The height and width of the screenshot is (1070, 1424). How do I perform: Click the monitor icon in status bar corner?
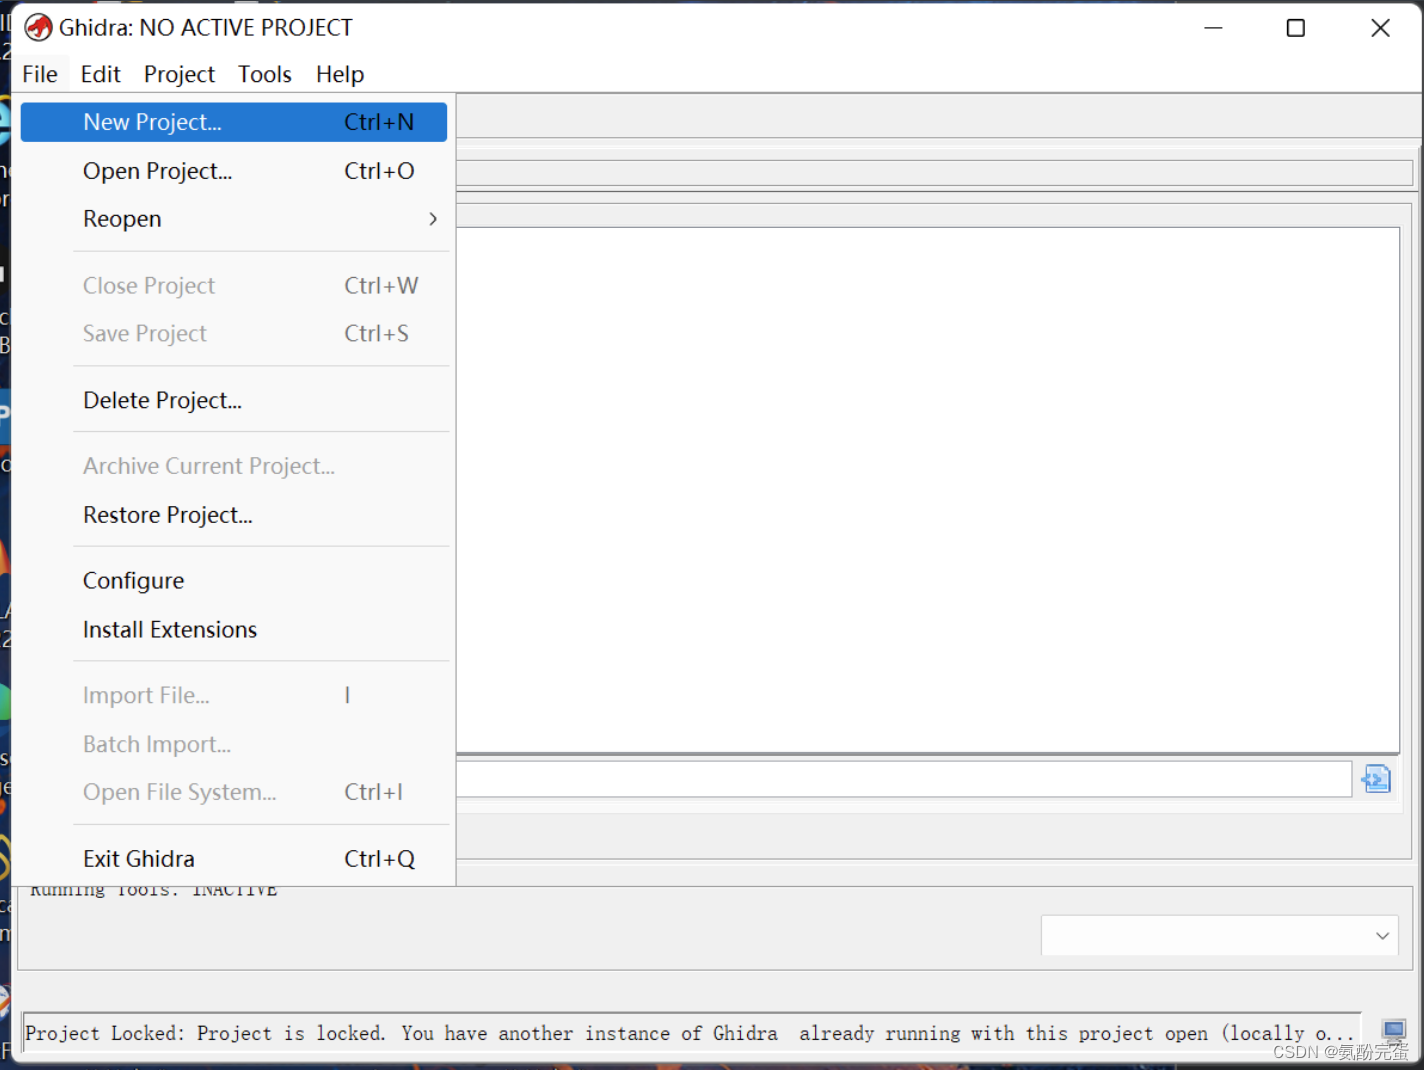[1394, 1030]
